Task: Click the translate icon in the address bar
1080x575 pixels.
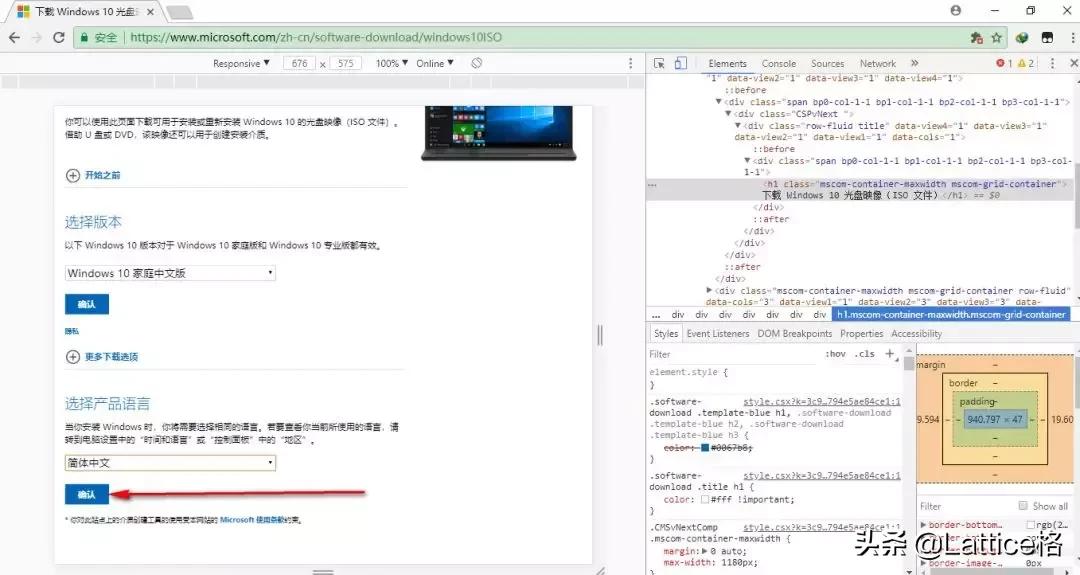Action: [x=977, y=38]
